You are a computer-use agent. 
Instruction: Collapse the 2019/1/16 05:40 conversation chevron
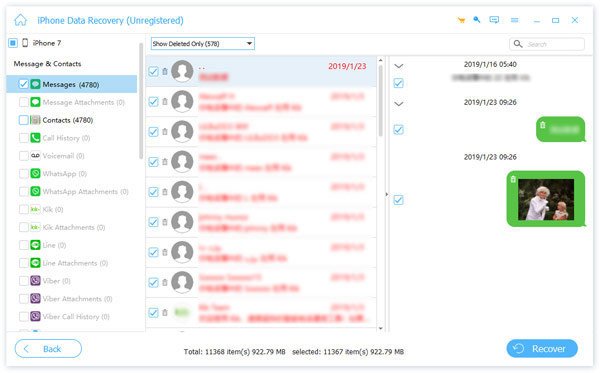pos(399,66)
